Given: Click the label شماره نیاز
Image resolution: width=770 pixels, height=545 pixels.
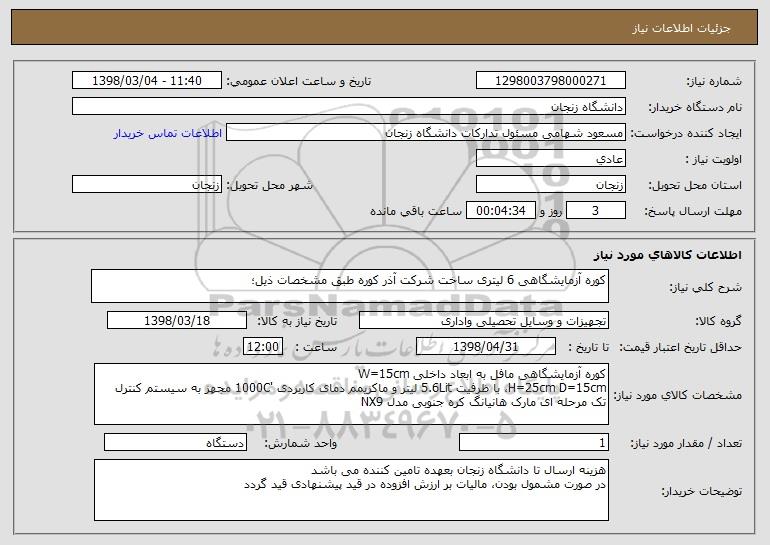Looking at the screenshot, I should [714, 82].
